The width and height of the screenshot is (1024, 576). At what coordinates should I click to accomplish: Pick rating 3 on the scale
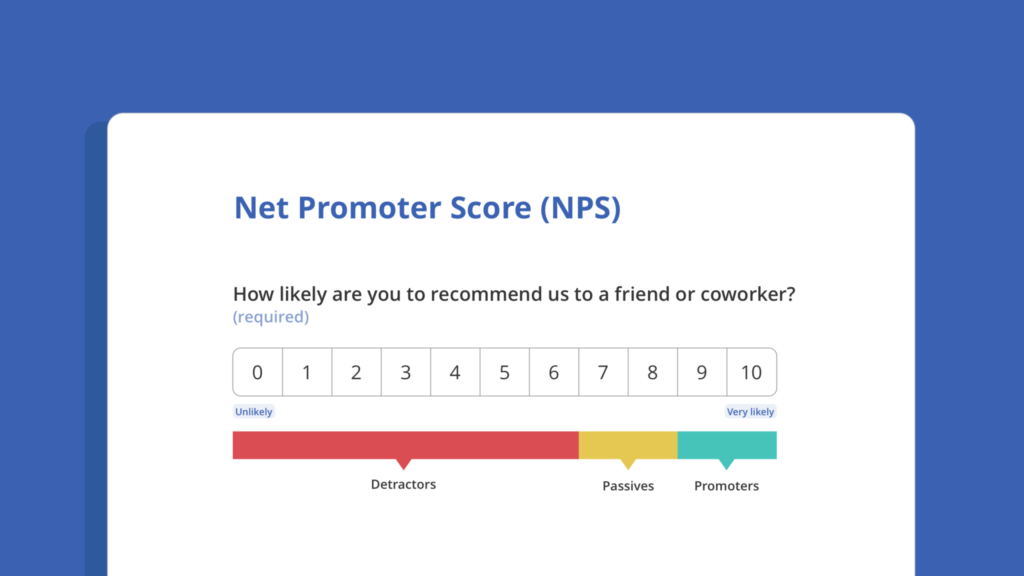tap(406, 372)
